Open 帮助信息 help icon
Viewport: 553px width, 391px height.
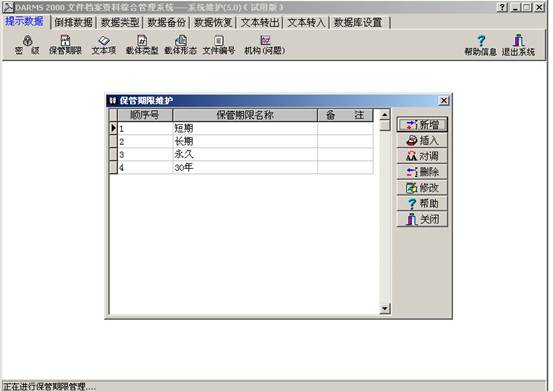coord(480,45)
